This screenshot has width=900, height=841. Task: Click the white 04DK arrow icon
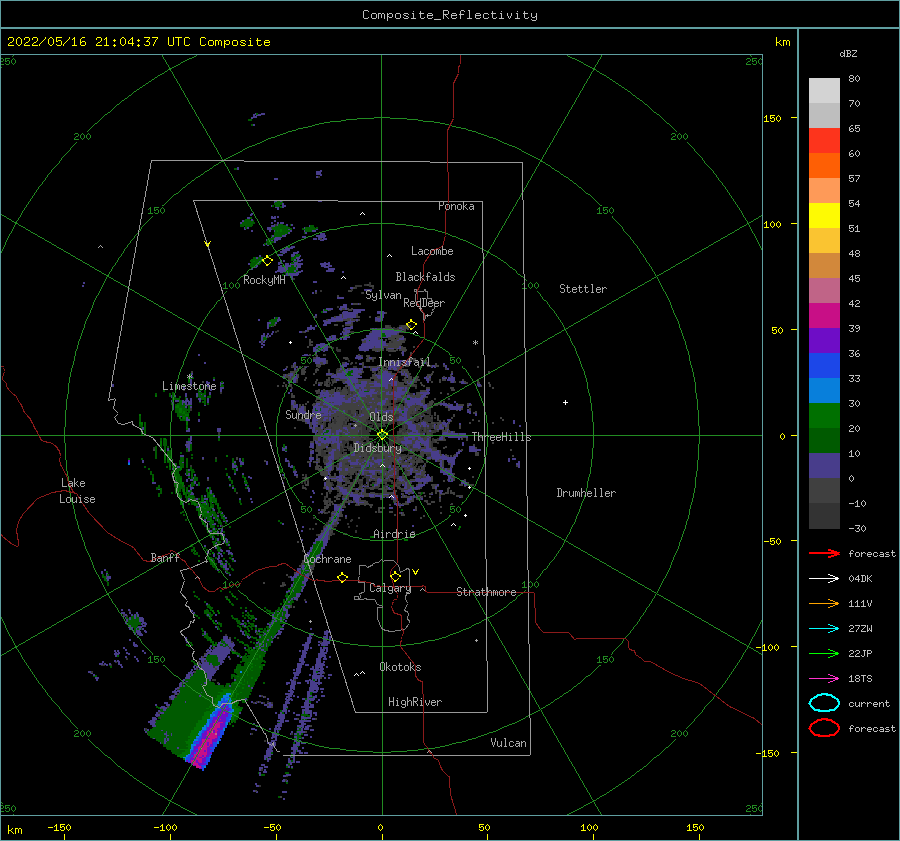pos(824,579)
